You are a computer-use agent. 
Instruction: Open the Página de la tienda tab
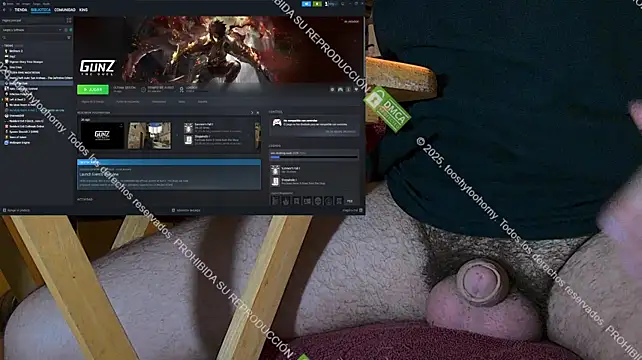[93, 102]
